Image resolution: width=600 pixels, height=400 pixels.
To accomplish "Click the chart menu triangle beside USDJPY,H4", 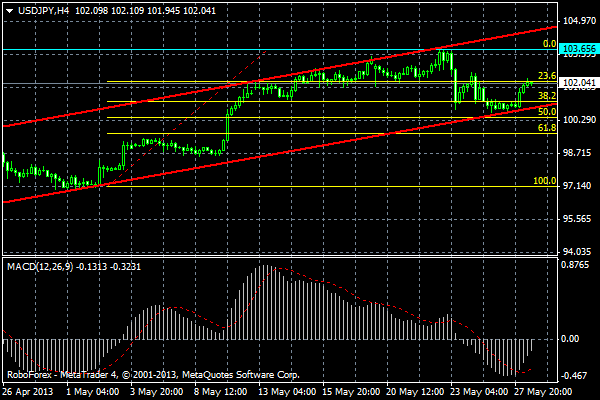I will 9,11.
